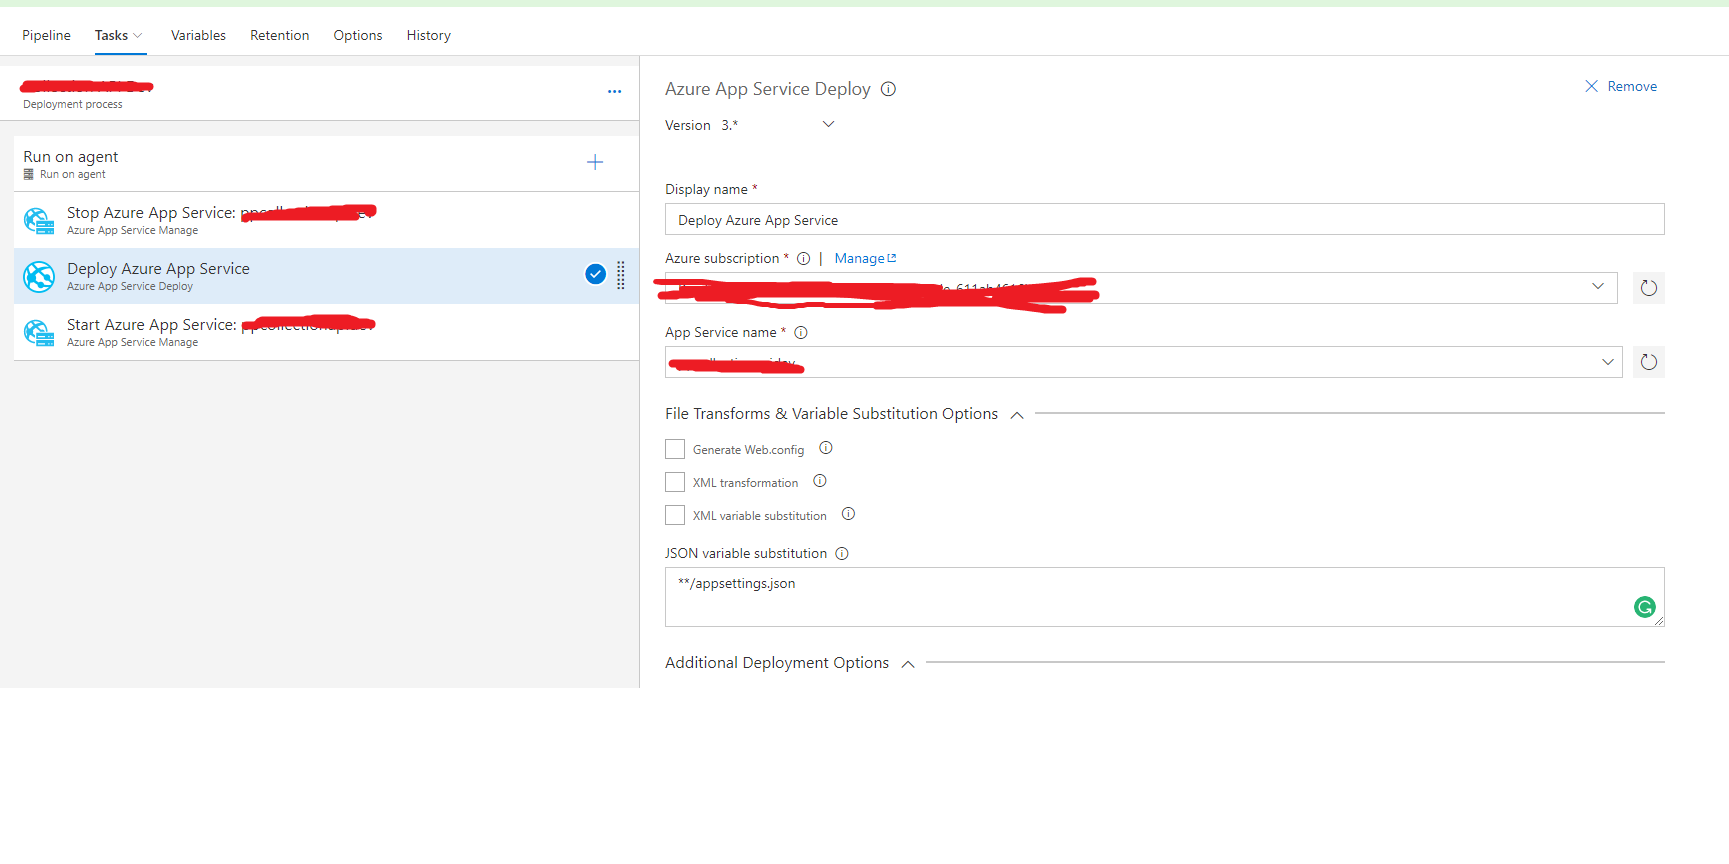Open the Pipeline tab
1729x864 pixels.
click(46, 35)
